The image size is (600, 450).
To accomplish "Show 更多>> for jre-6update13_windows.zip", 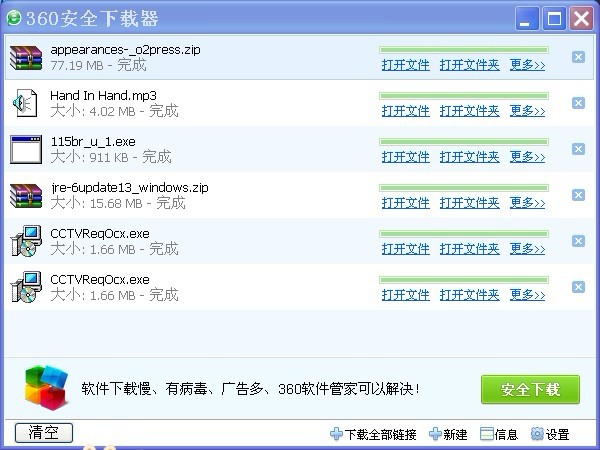I will tap(527, 203).
